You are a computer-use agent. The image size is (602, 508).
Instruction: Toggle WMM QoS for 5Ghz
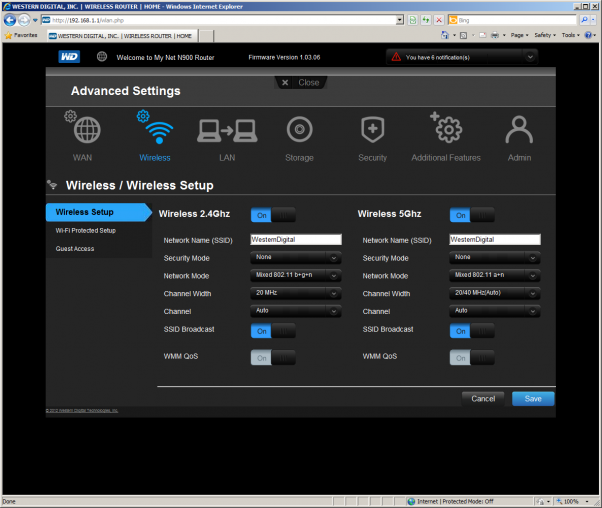(x=472, y=357)
